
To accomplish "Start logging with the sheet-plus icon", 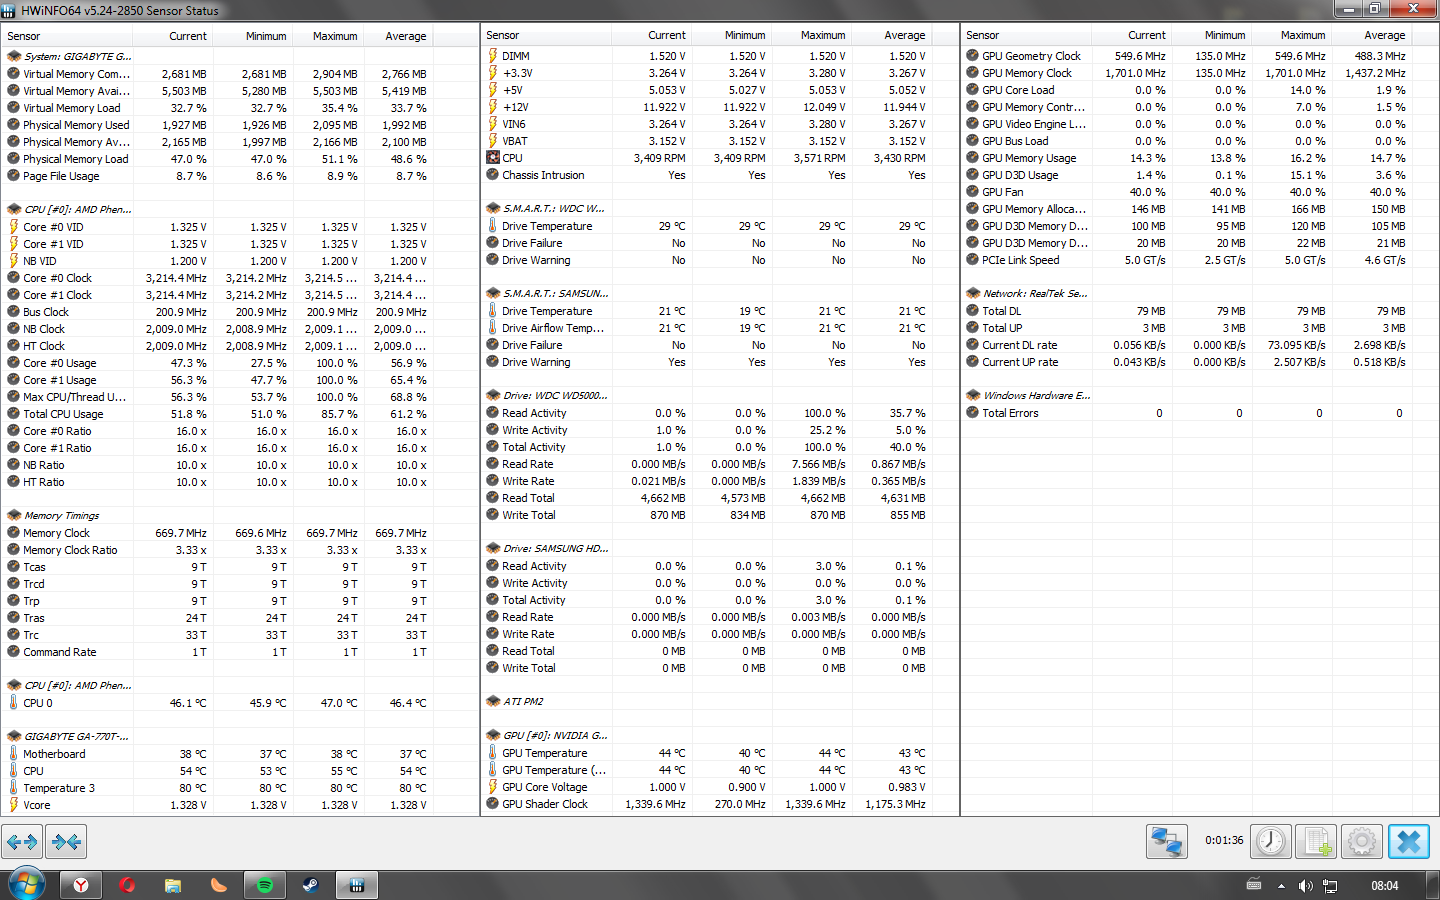I will click(1315, 841).
